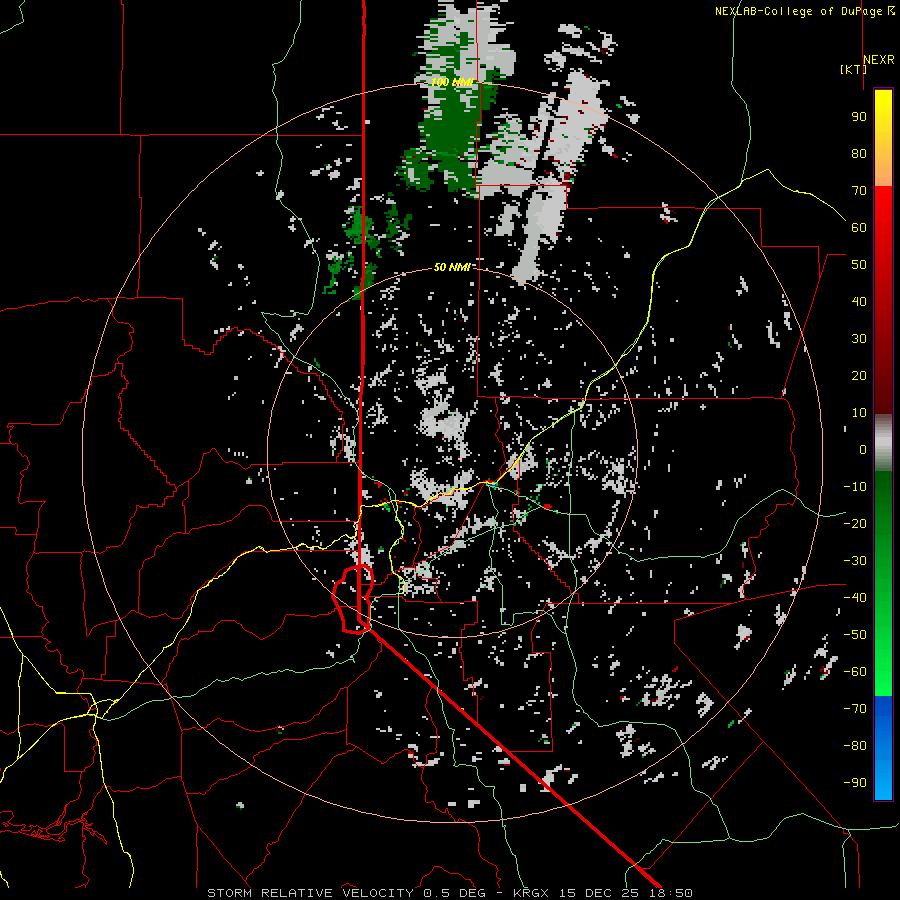Click the 60 scale value label

tap(859, 227)
